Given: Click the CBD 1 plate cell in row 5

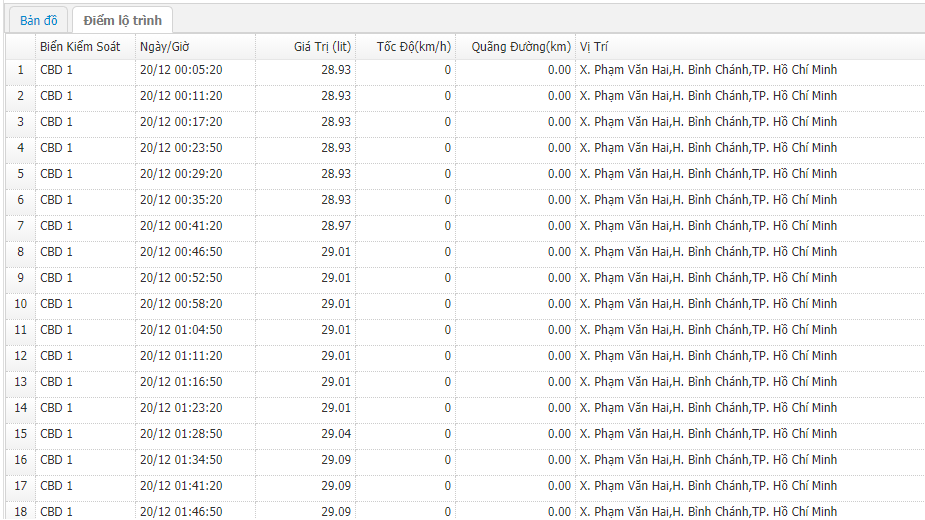Looking at the screenshot, I should 57,174.
